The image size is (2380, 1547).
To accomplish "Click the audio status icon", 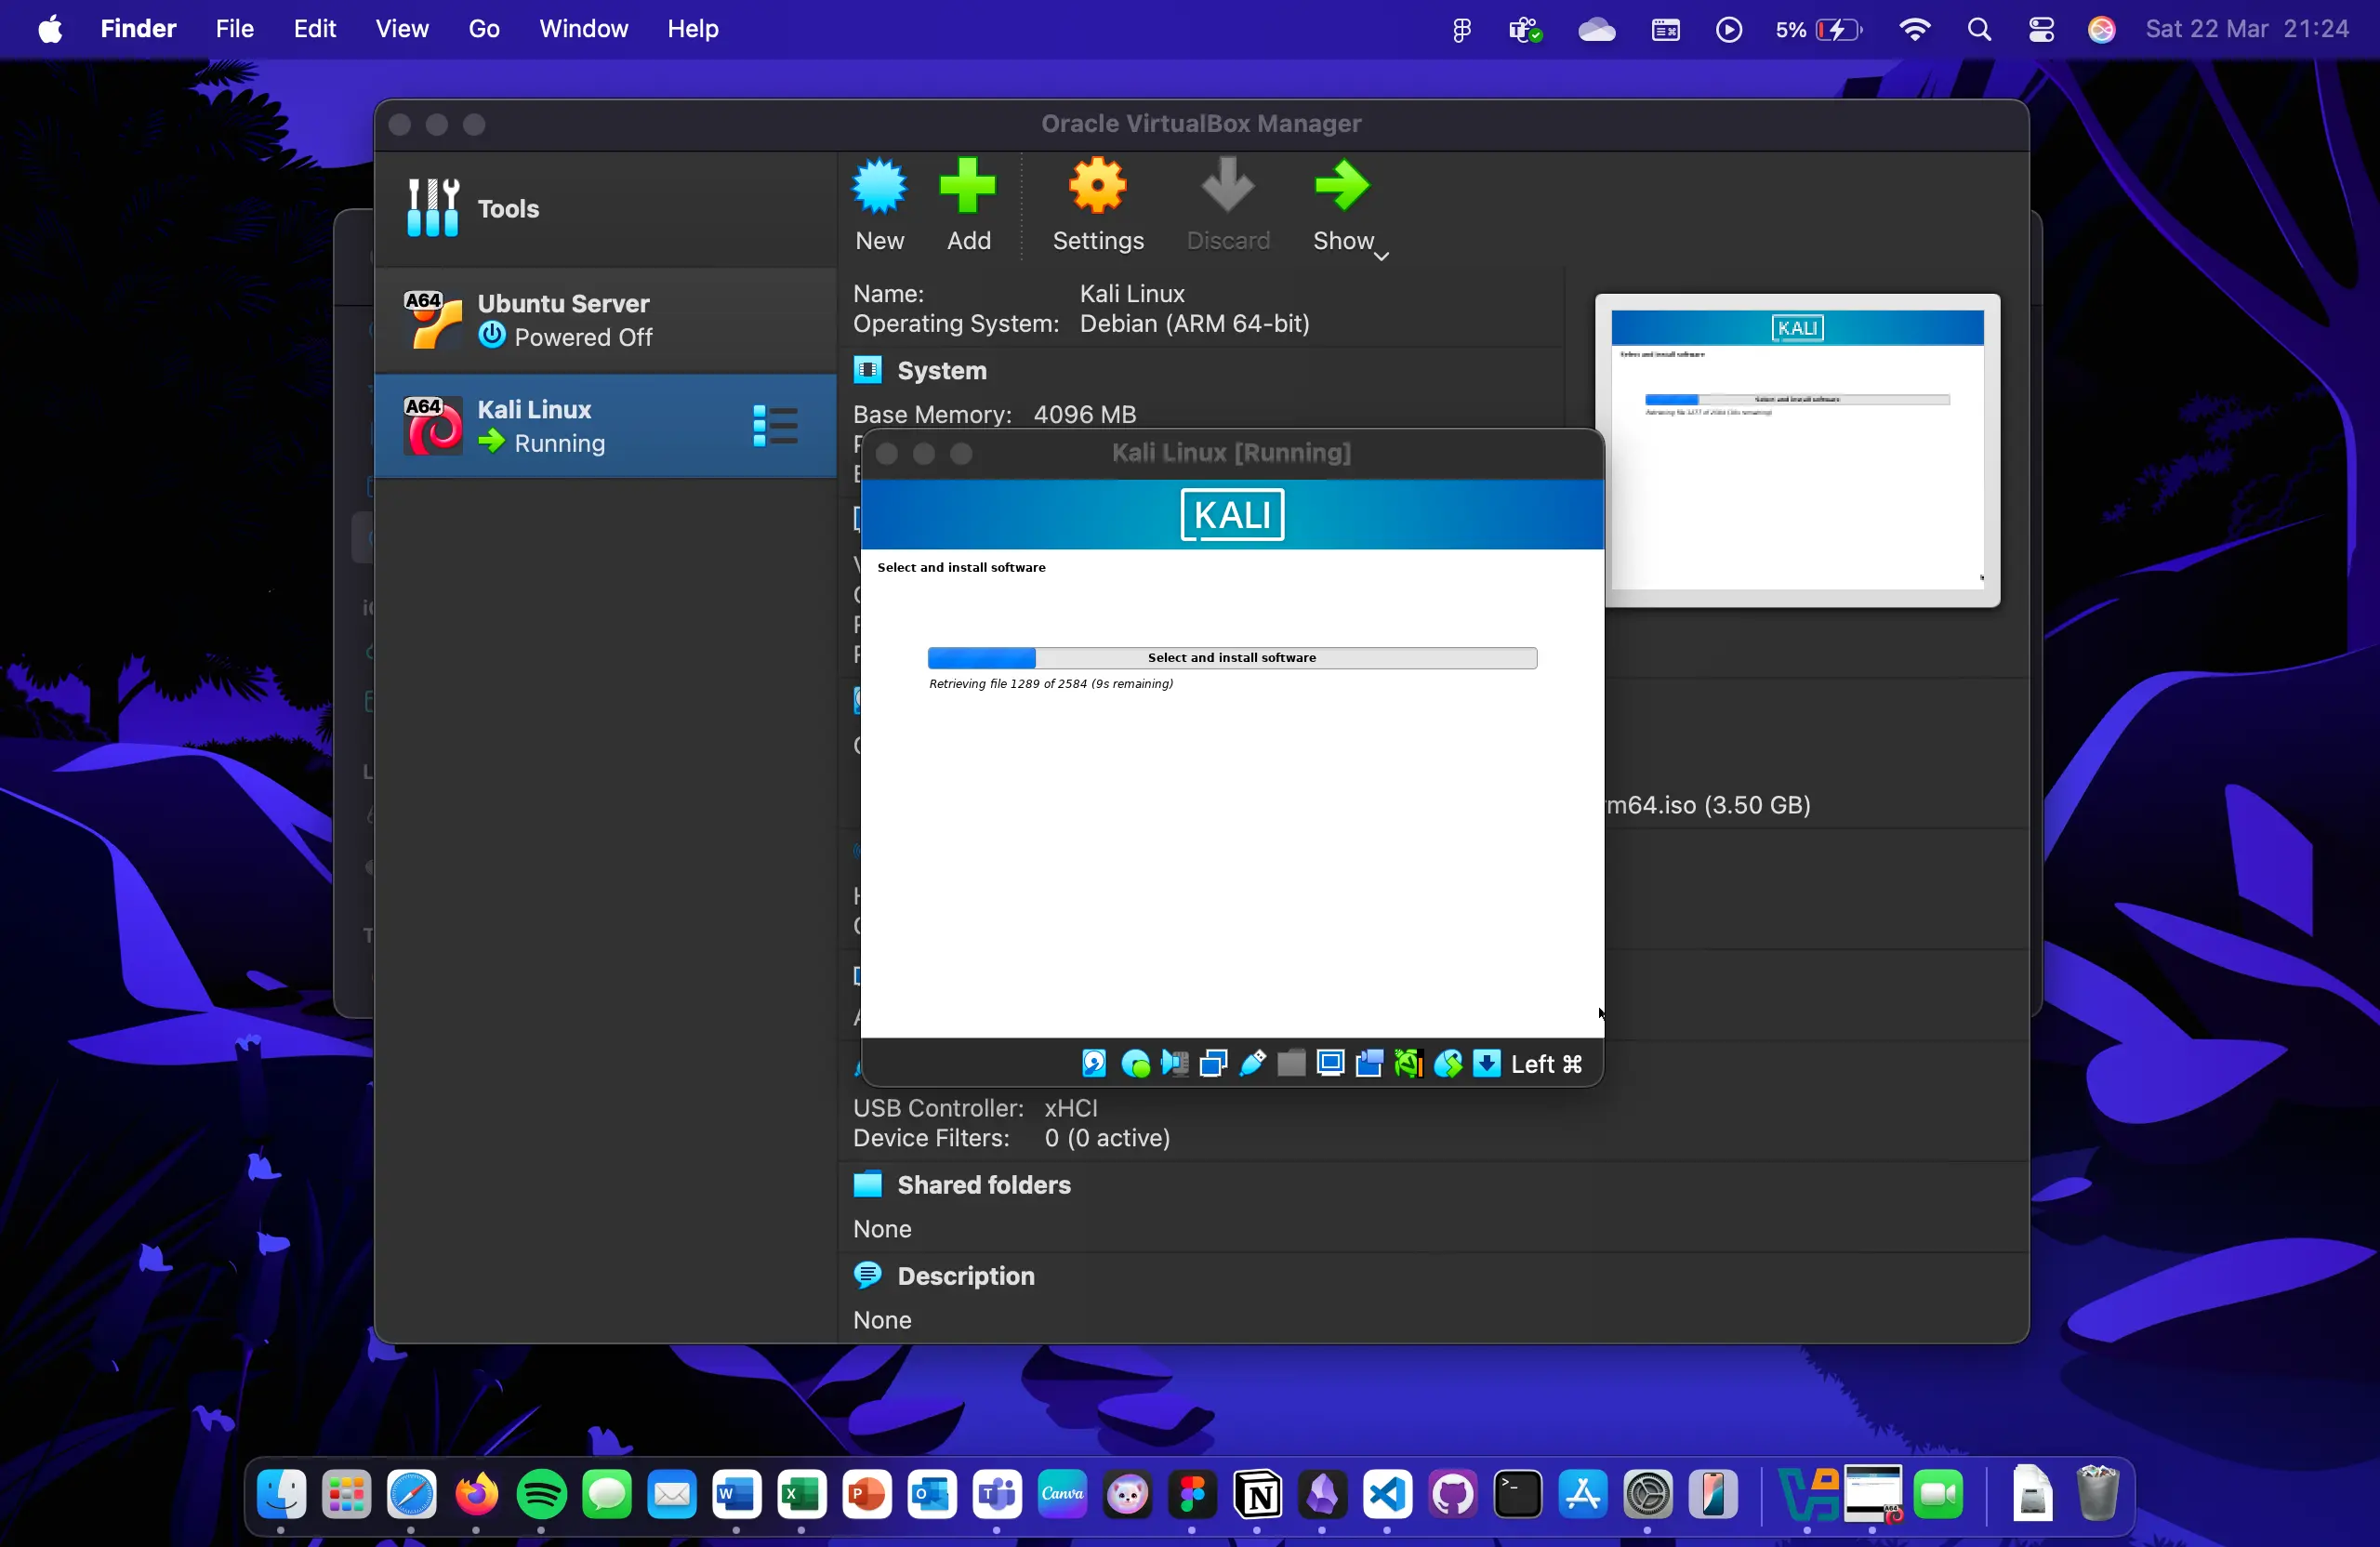I will coord(1173,1062).
